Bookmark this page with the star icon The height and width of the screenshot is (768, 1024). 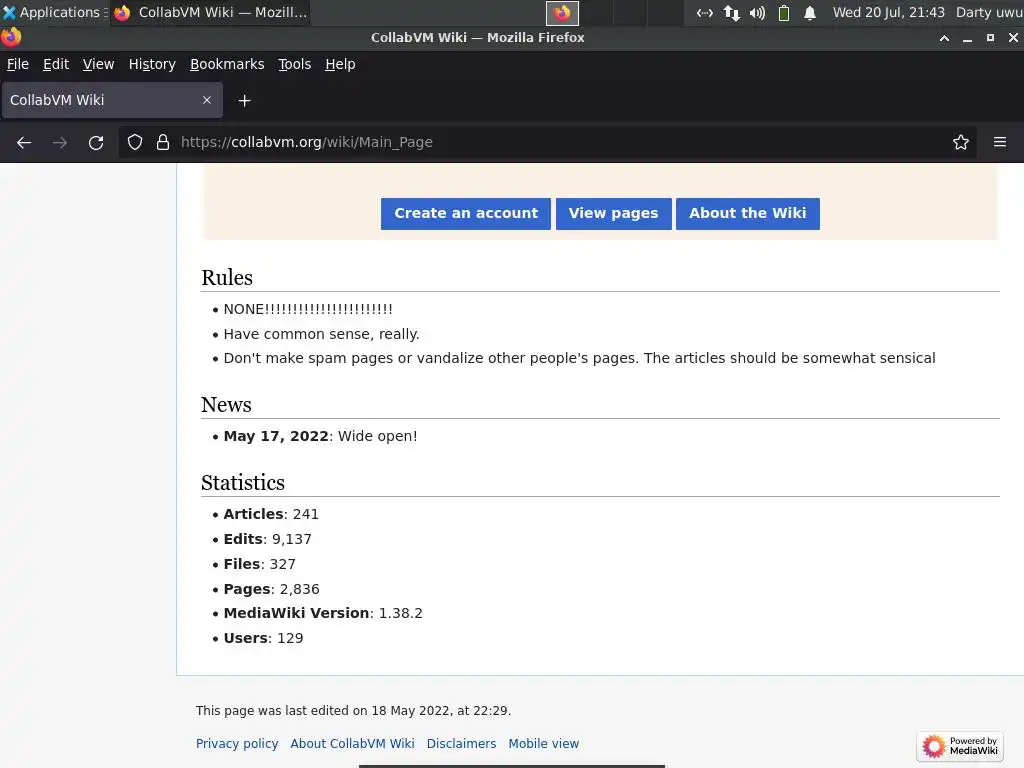(961, 142)
